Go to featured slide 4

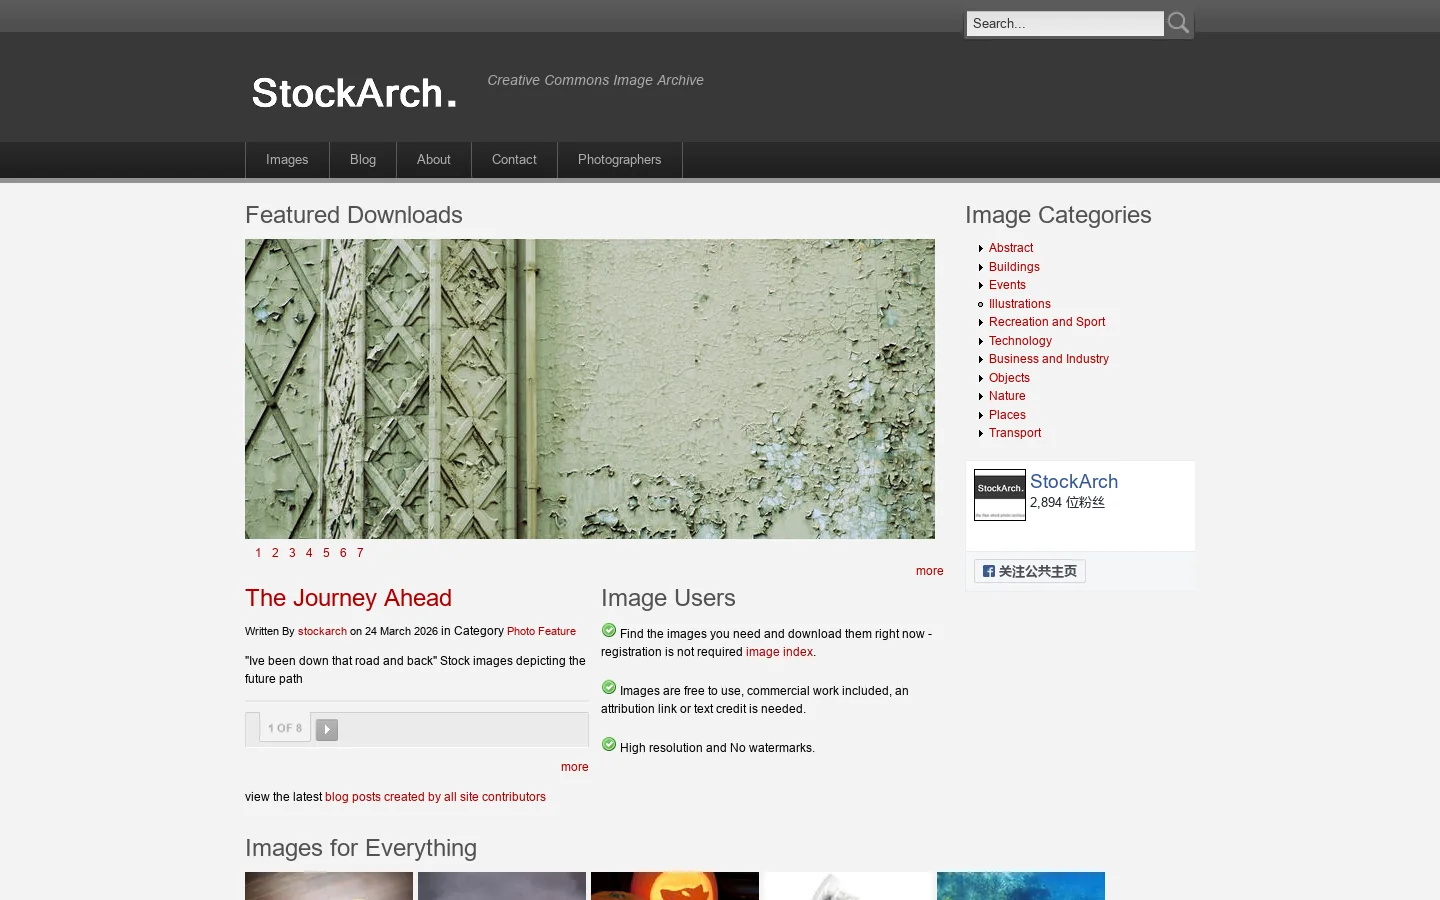tap(309, 553)
